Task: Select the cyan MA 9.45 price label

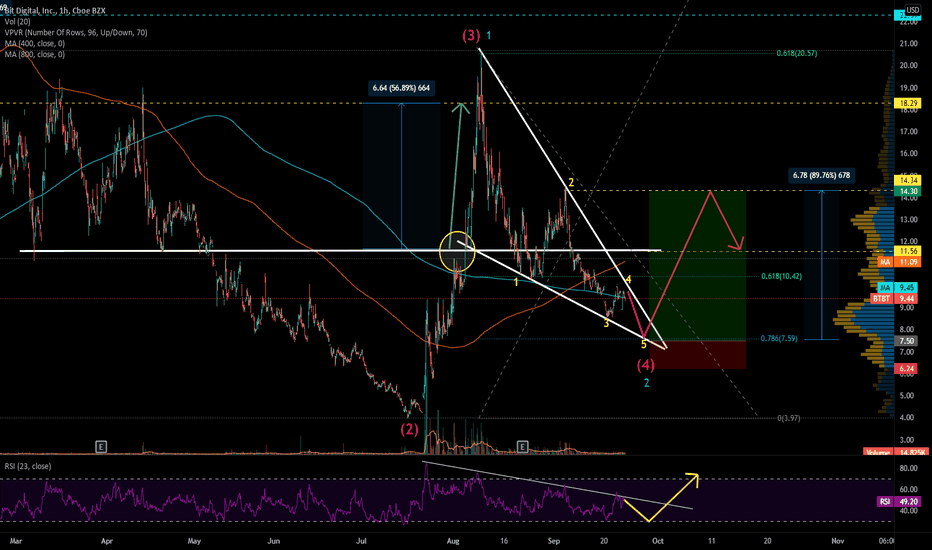Action: (x=900, y=287)
